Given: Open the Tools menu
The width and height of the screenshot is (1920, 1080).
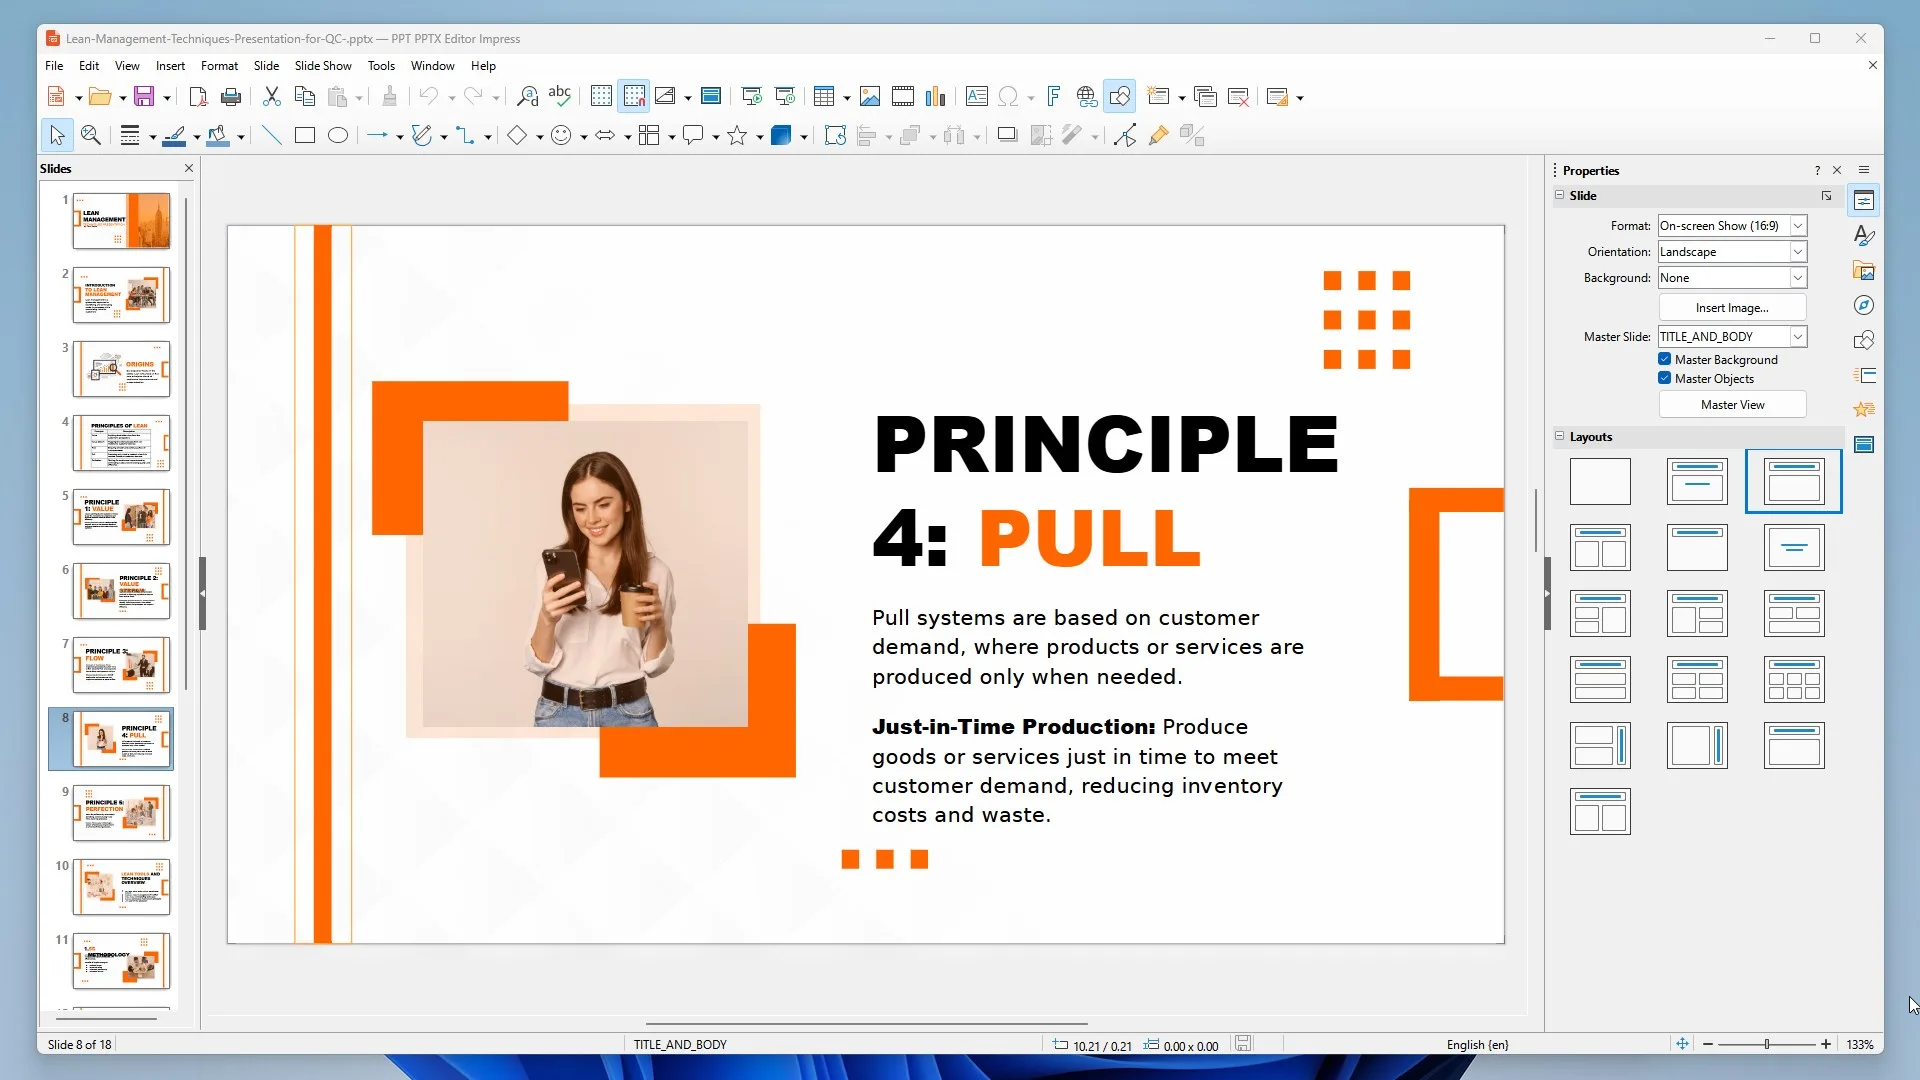Looking at the screenshot, I should tap(381, 66).
